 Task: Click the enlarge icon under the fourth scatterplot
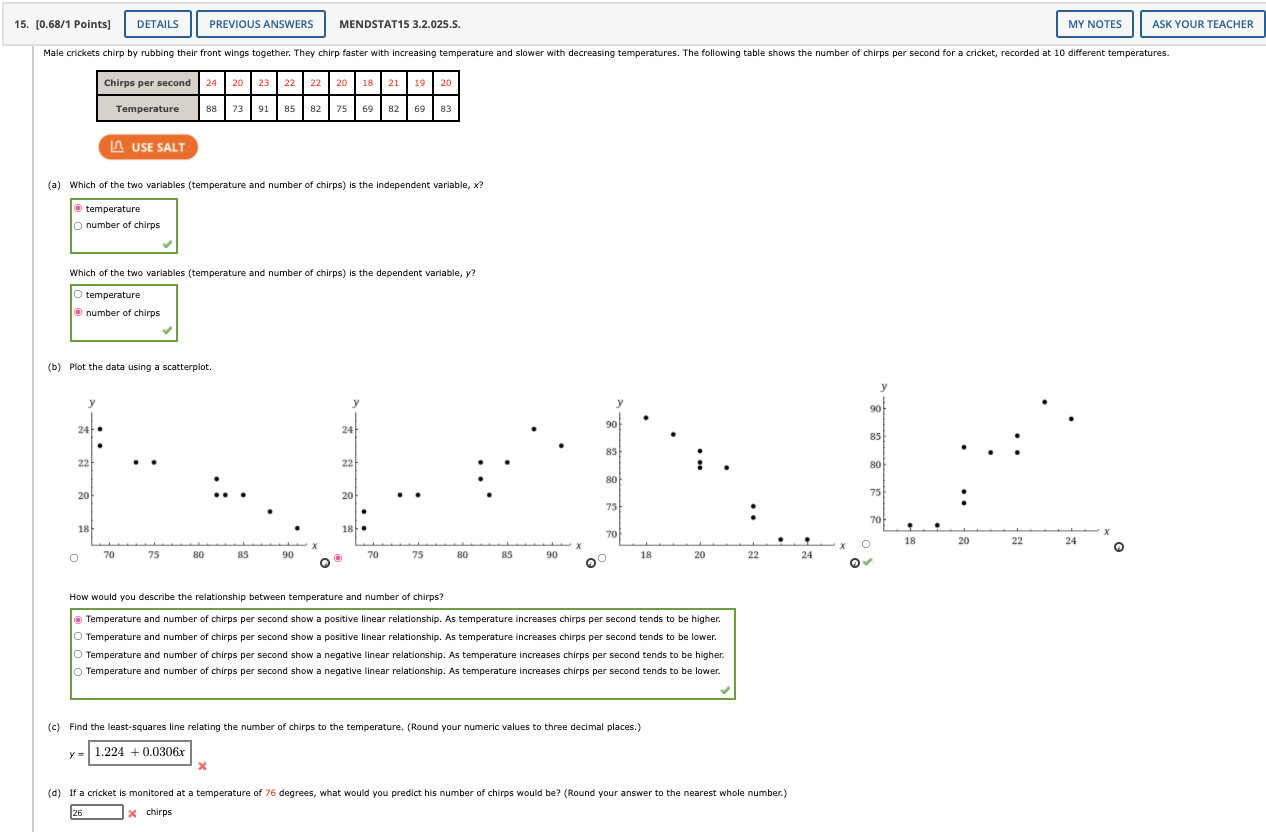[x=1118, y=547]
